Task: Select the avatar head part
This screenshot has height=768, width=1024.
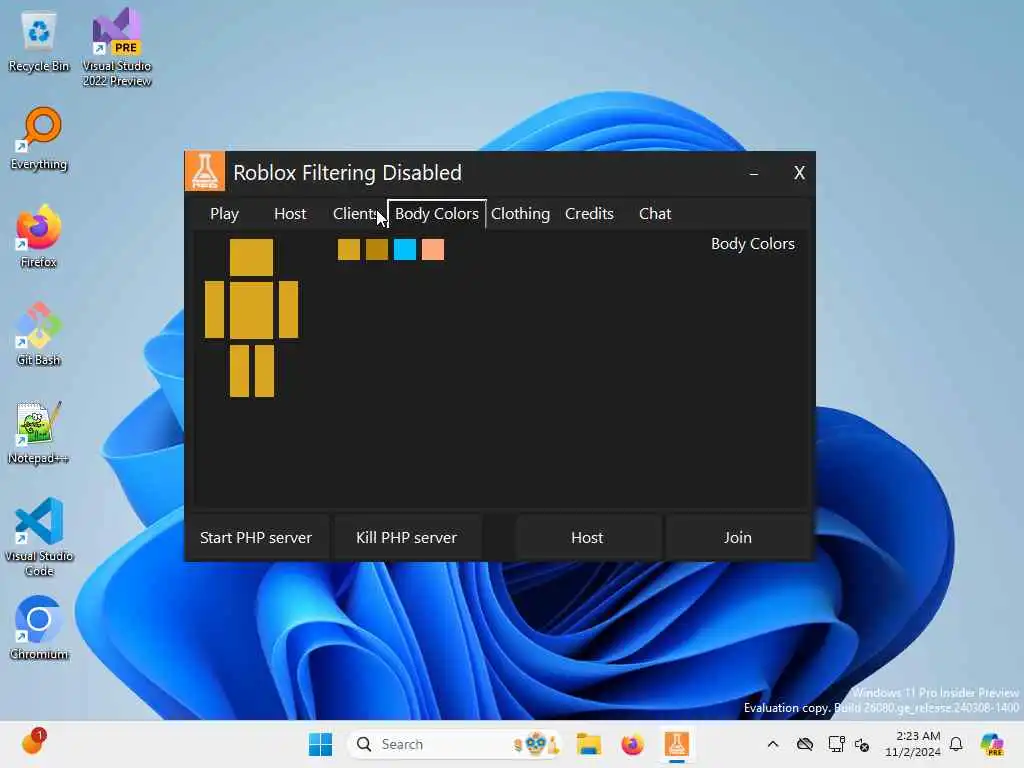Action: 251,257
